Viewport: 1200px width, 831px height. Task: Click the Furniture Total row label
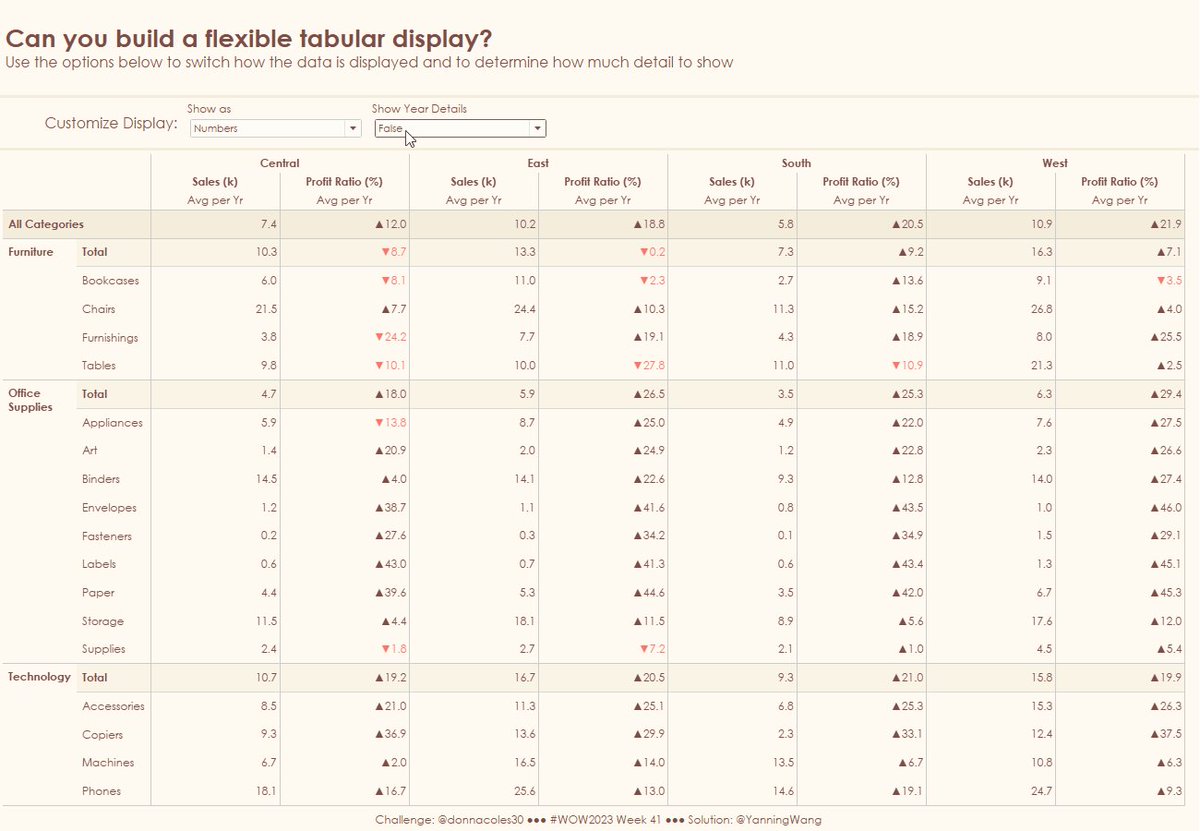[x=95, y=252]
